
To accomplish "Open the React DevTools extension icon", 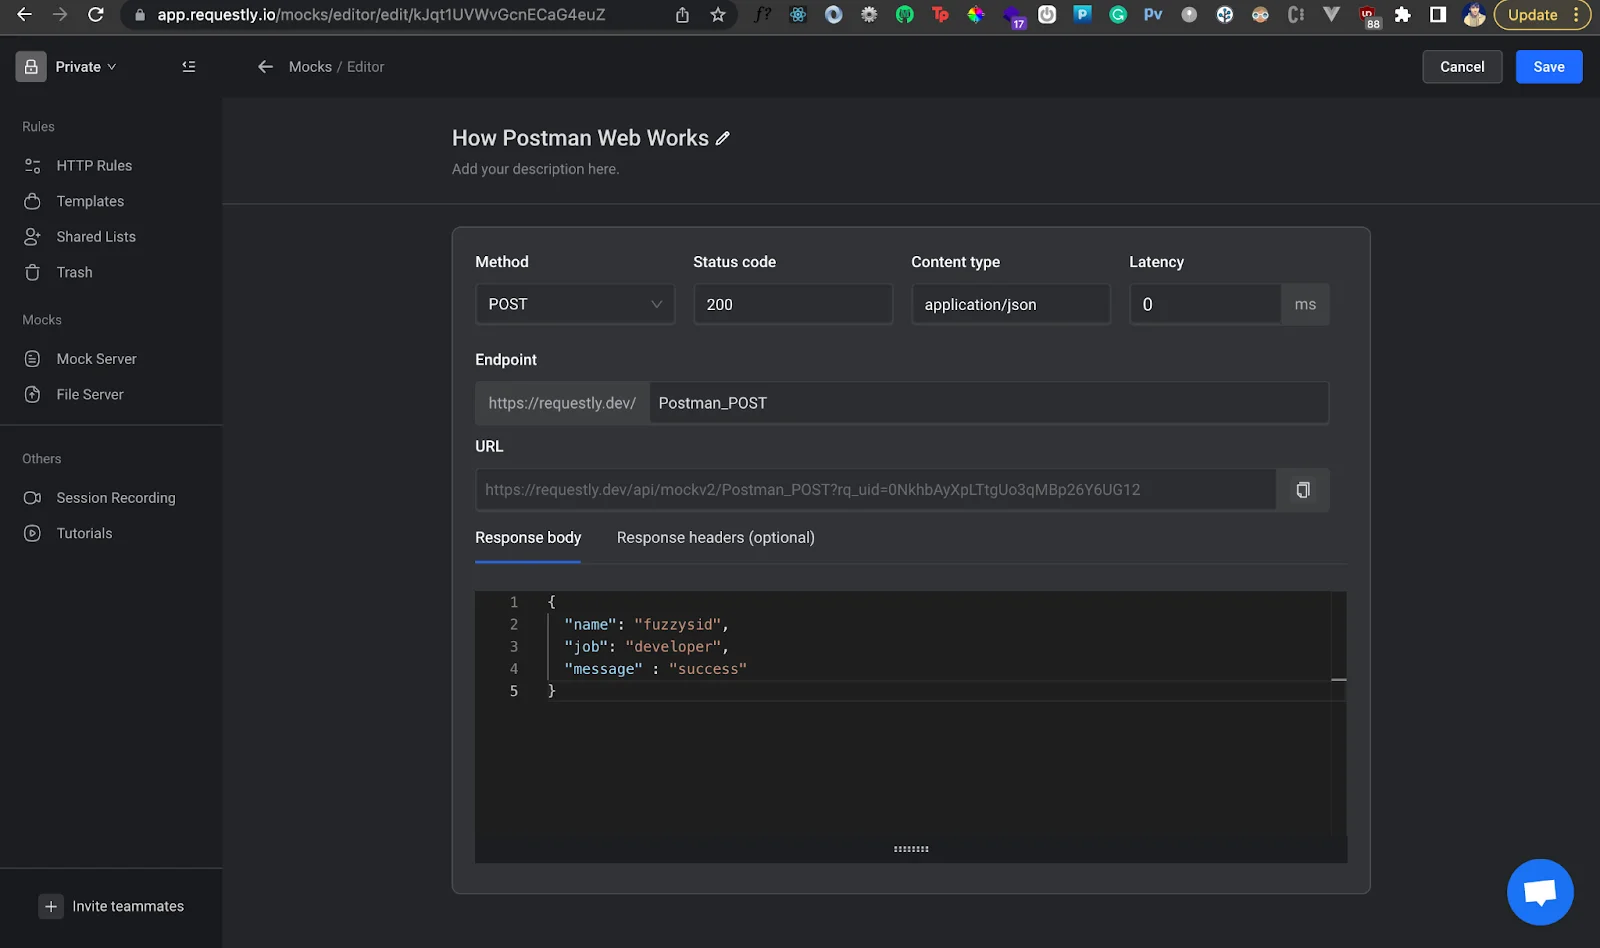I will coord(798,15).
